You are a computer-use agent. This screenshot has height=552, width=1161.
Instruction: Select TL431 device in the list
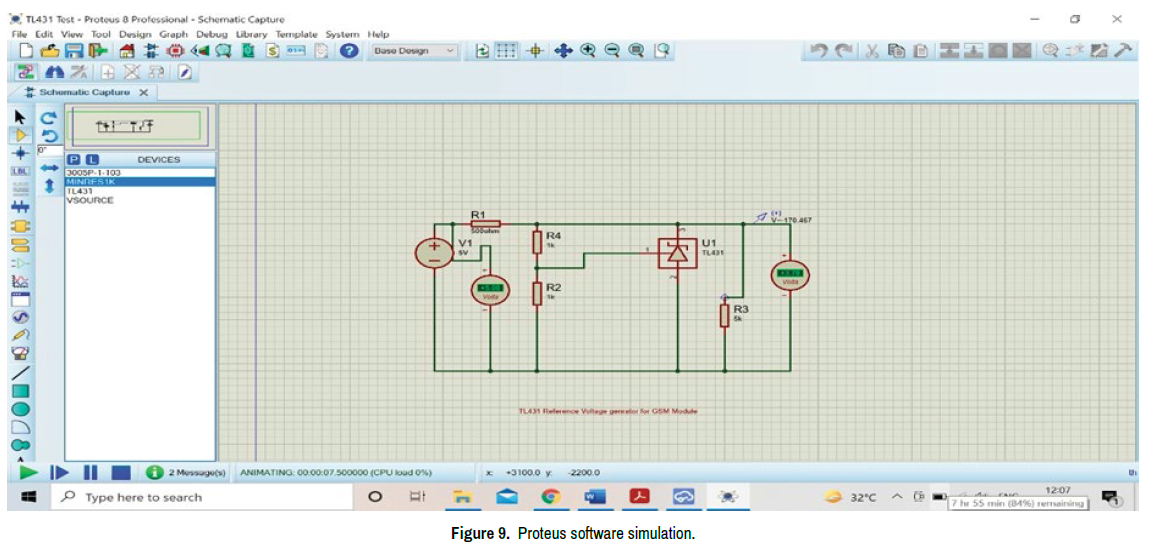(78, 191)
